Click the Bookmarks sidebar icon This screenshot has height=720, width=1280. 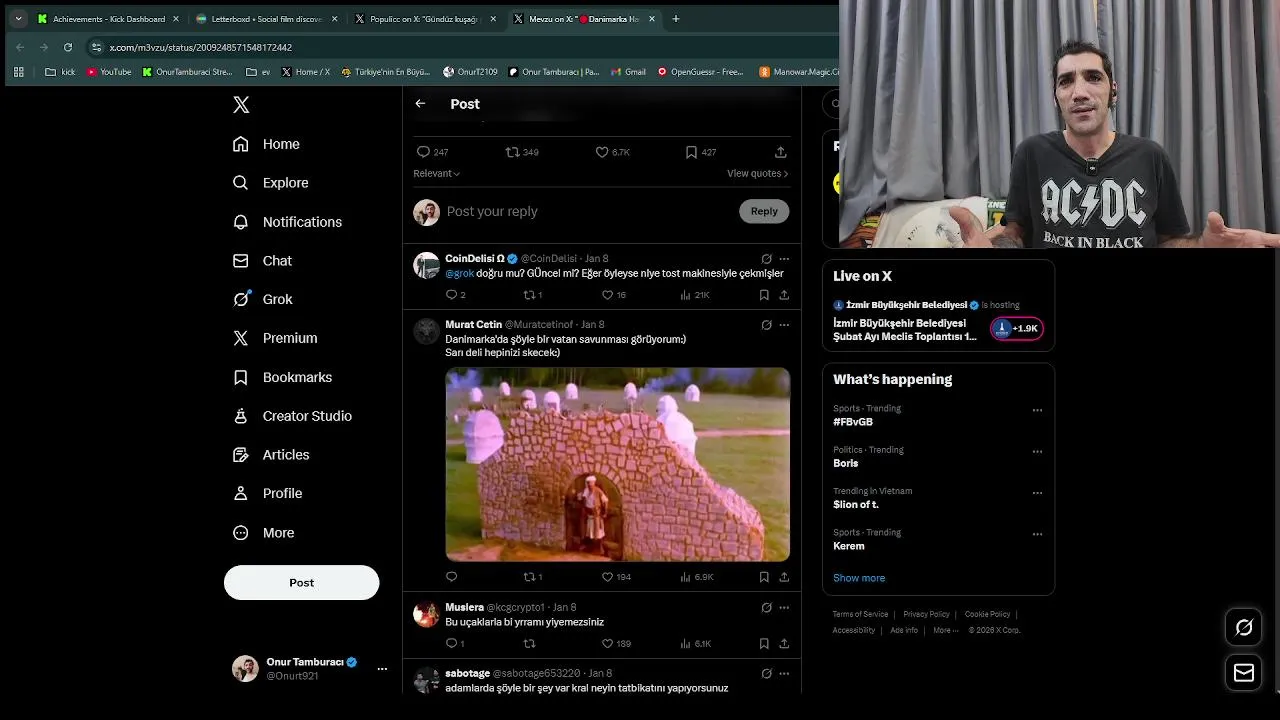[240, 377]
